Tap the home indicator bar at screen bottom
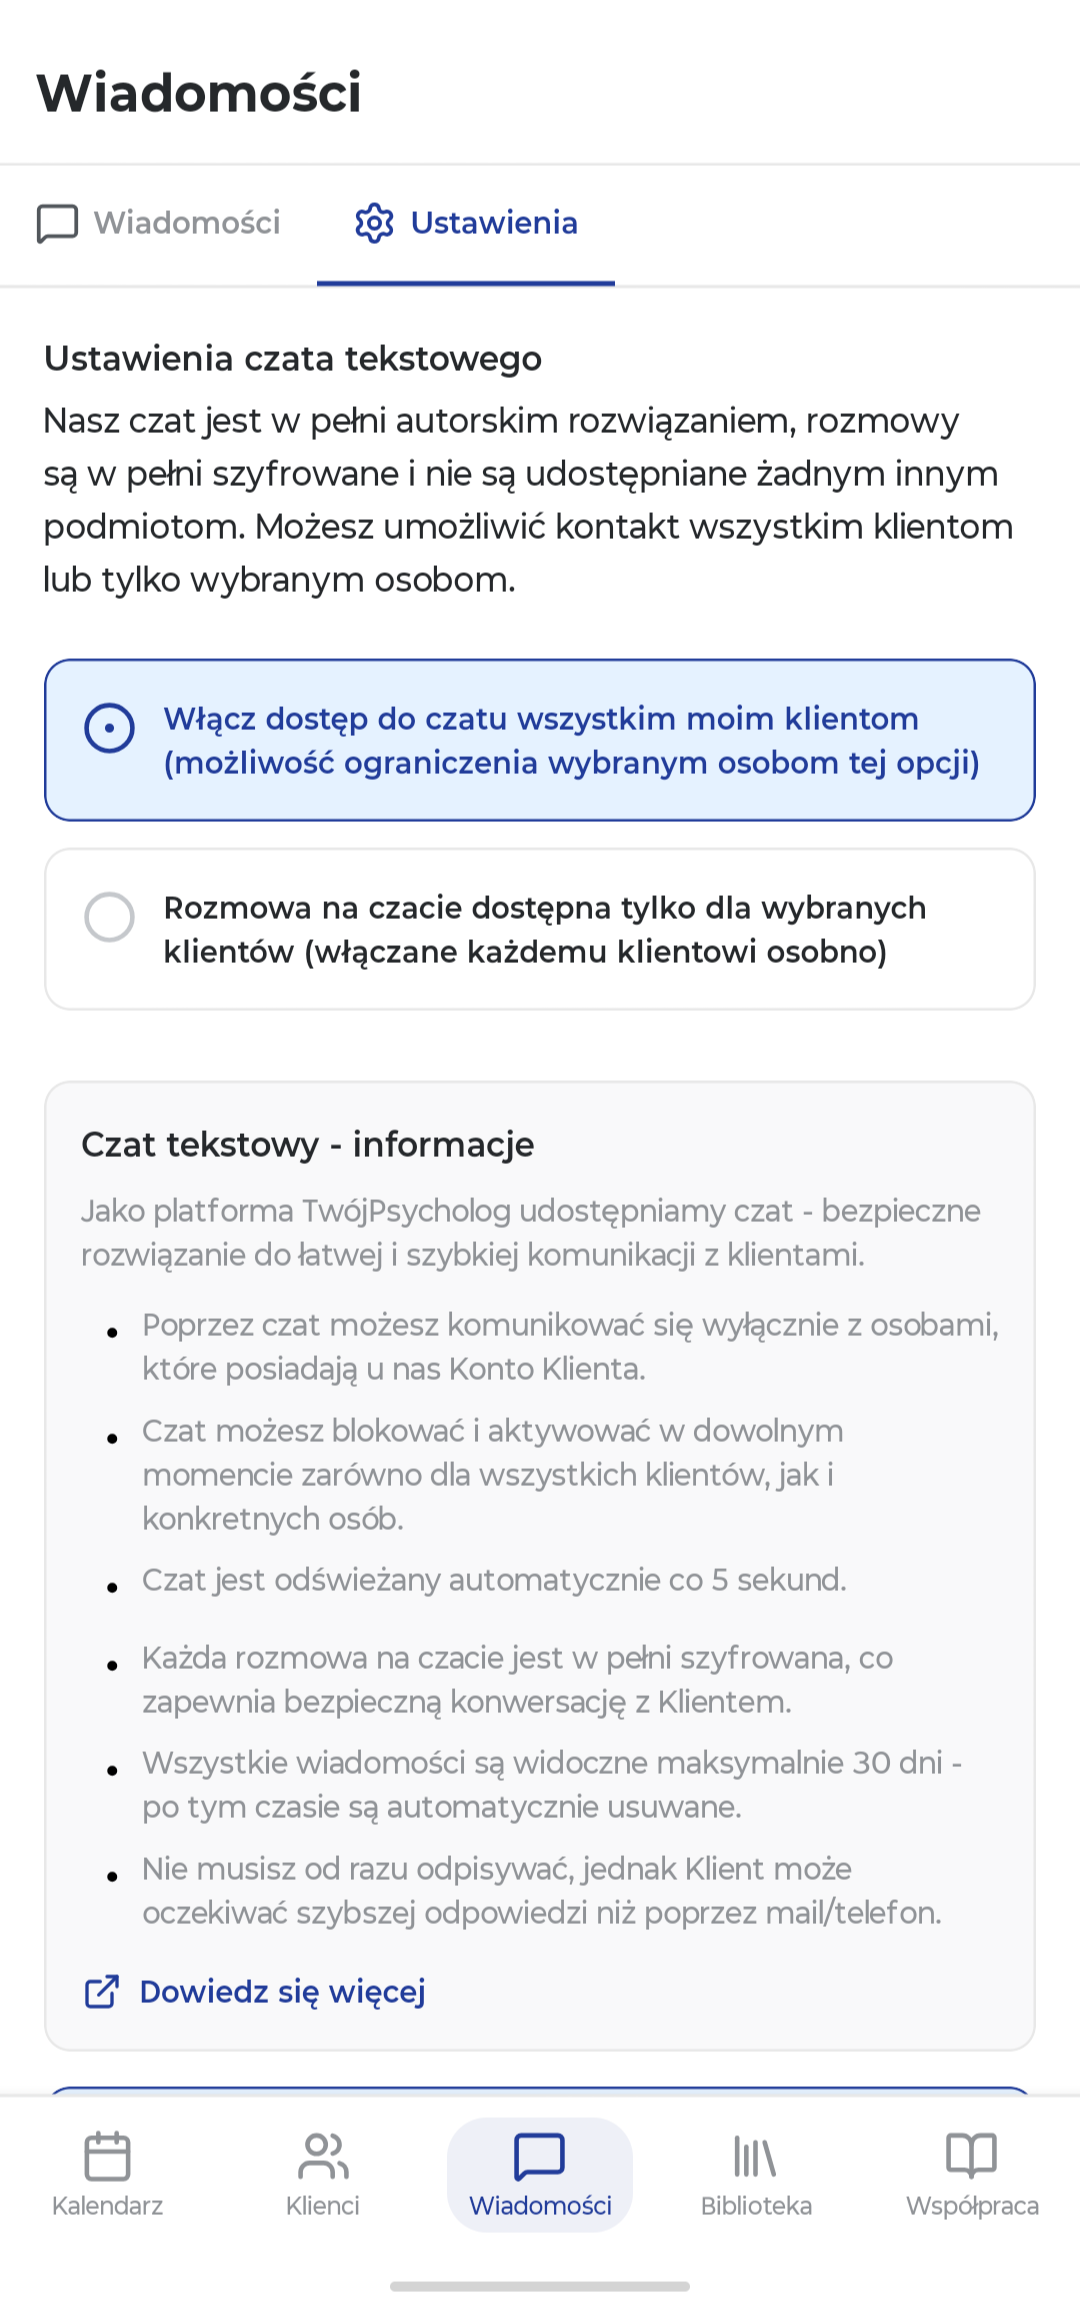Screen dimensions: 1080x2317 540,2286
